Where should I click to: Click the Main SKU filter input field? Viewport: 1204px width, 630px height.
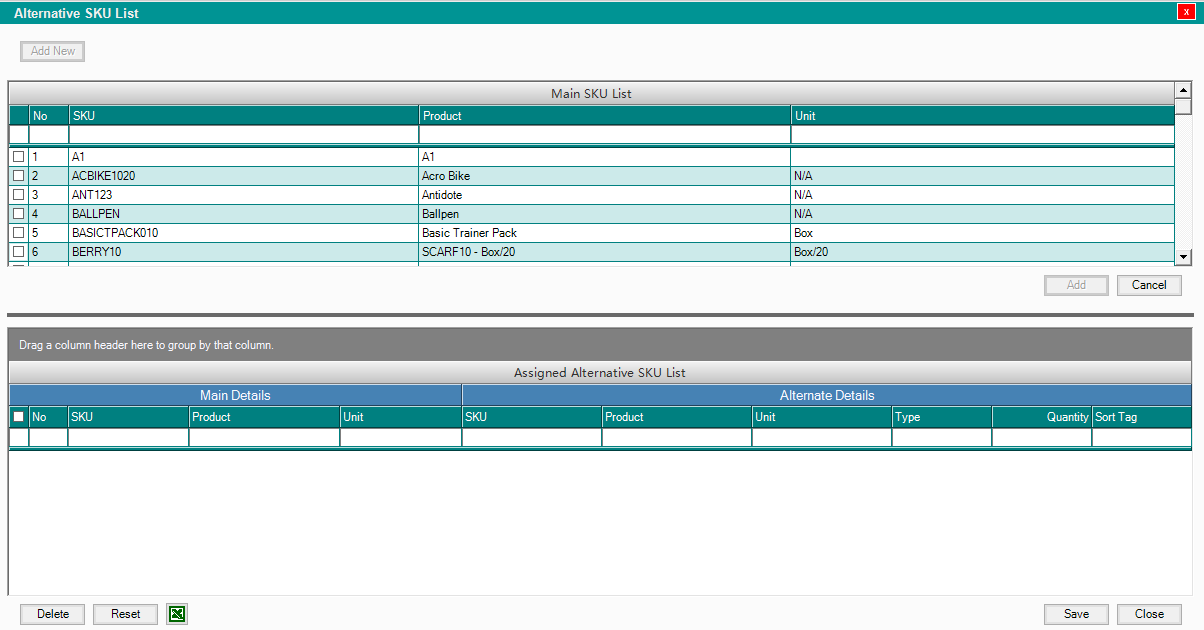(243, 134)
